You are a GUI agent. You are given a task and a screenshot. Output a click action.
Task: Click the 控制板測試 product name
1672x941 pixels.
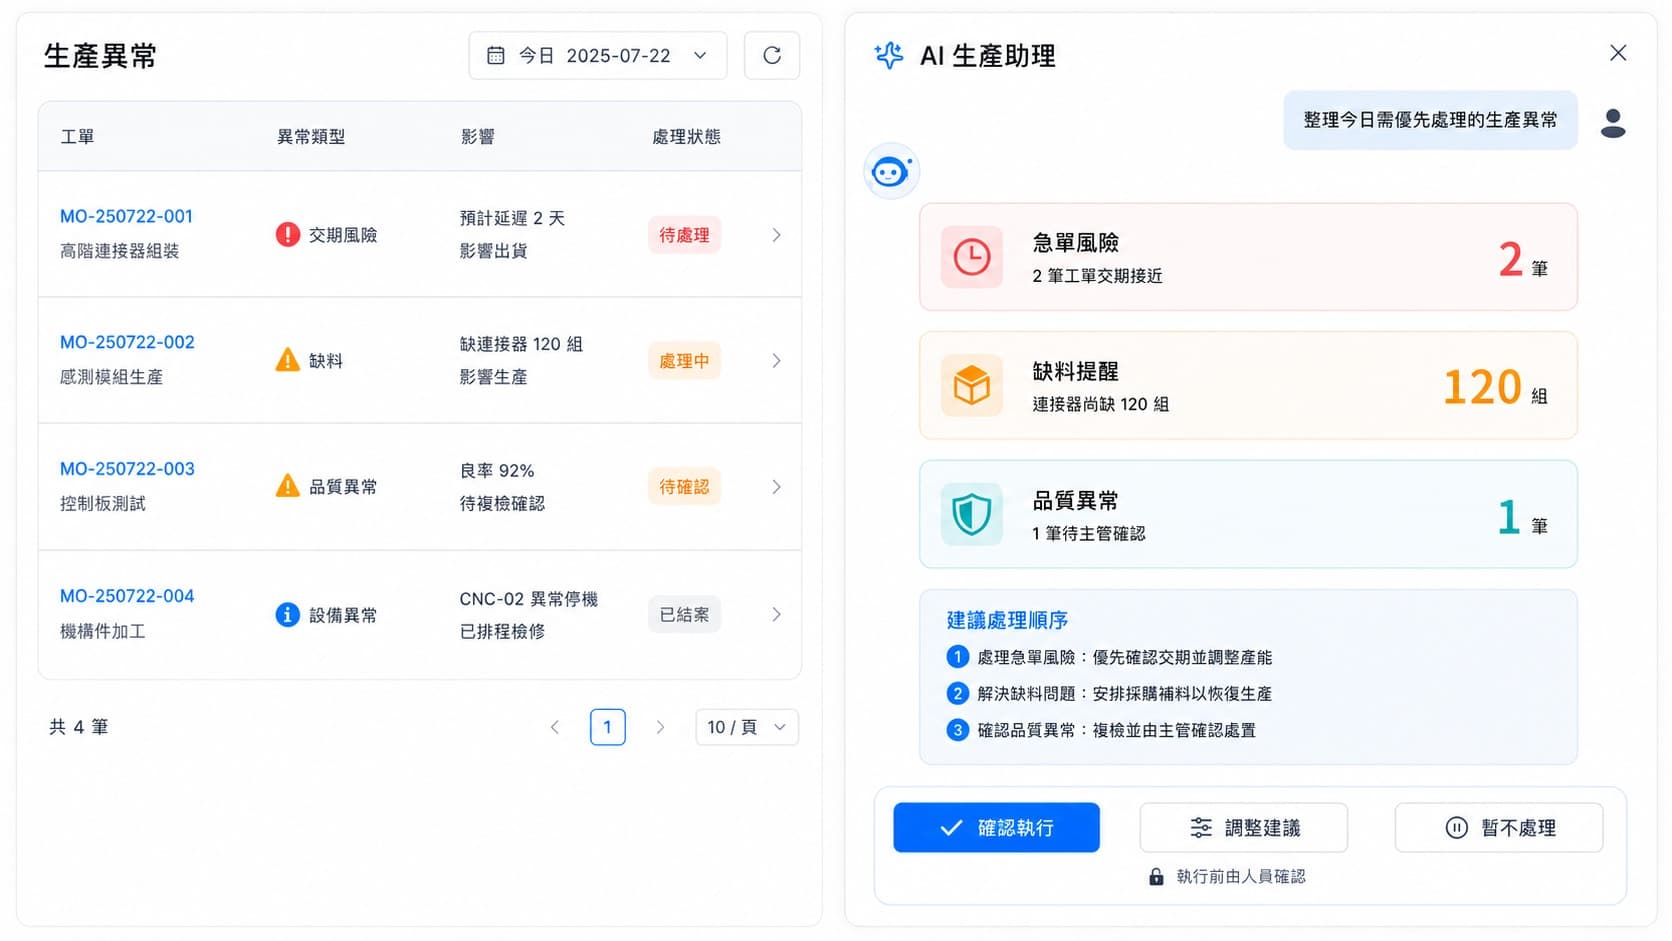(103, 503)
